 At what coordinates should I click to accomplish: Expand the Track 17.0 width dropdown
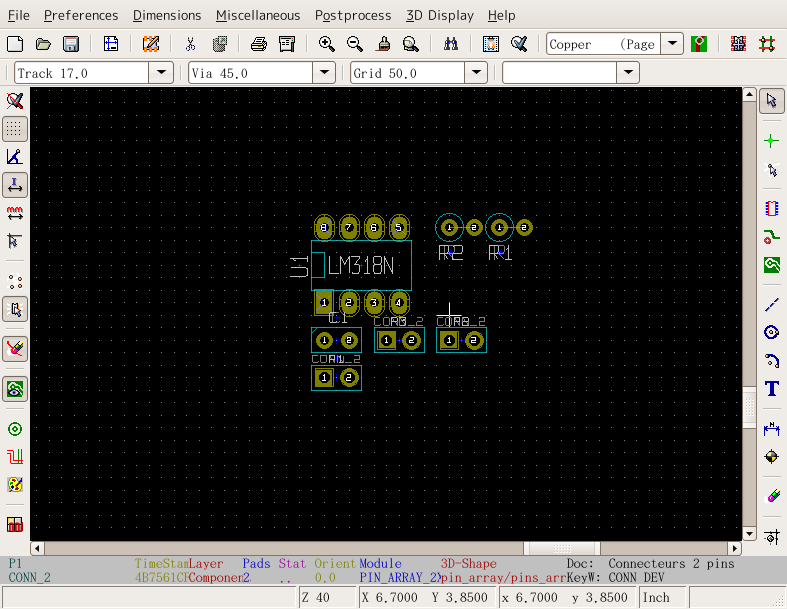coord(161,73)
